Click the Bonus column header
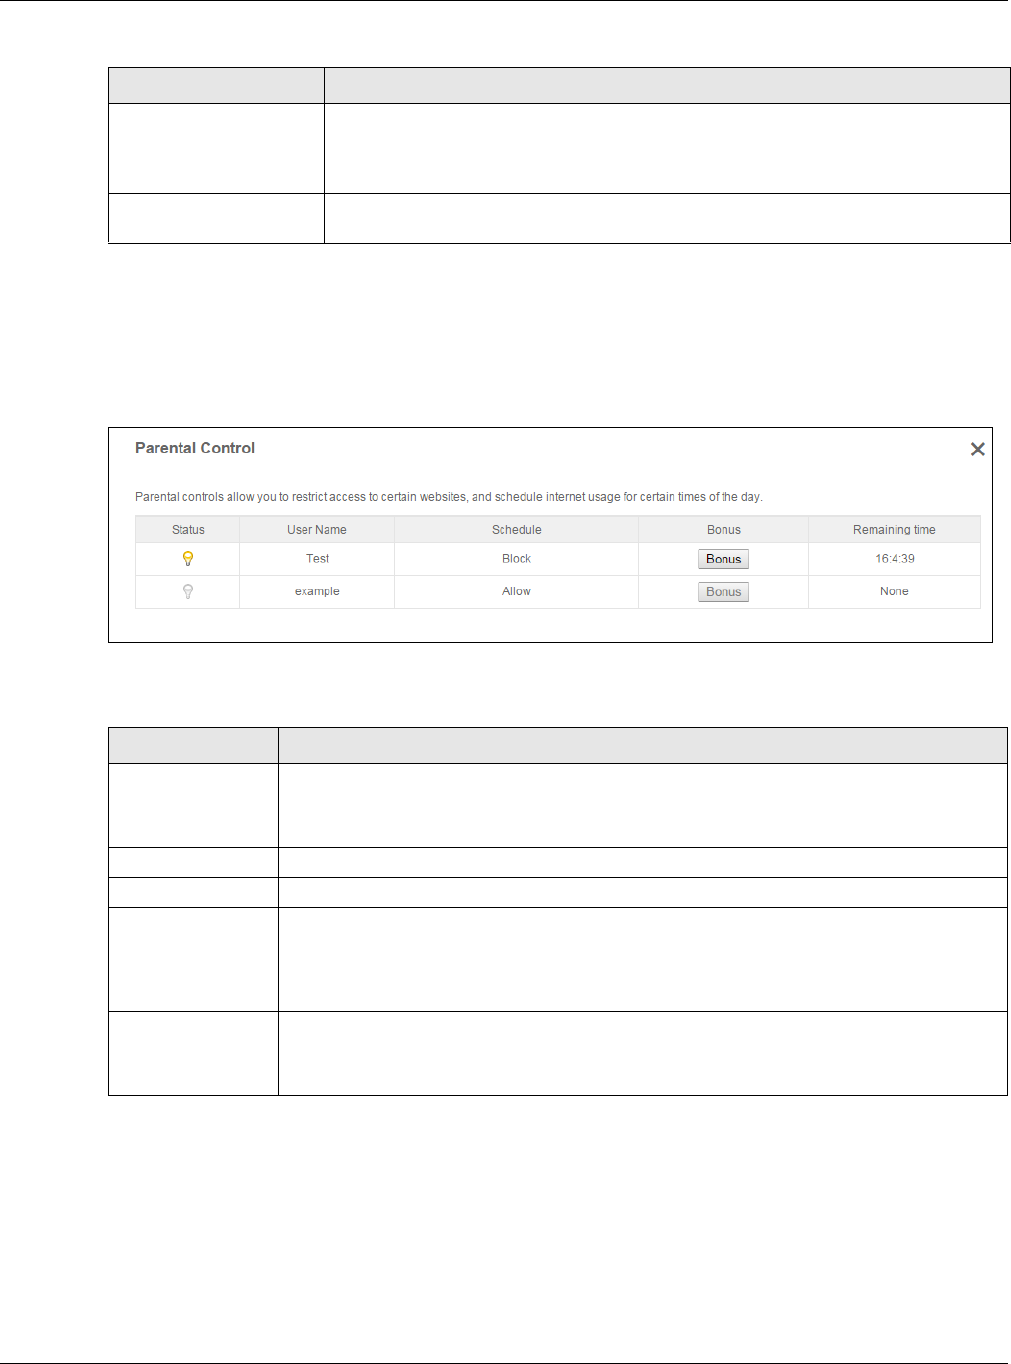The height and width of the screenshot is (1364, 1011). click(724, 530)
